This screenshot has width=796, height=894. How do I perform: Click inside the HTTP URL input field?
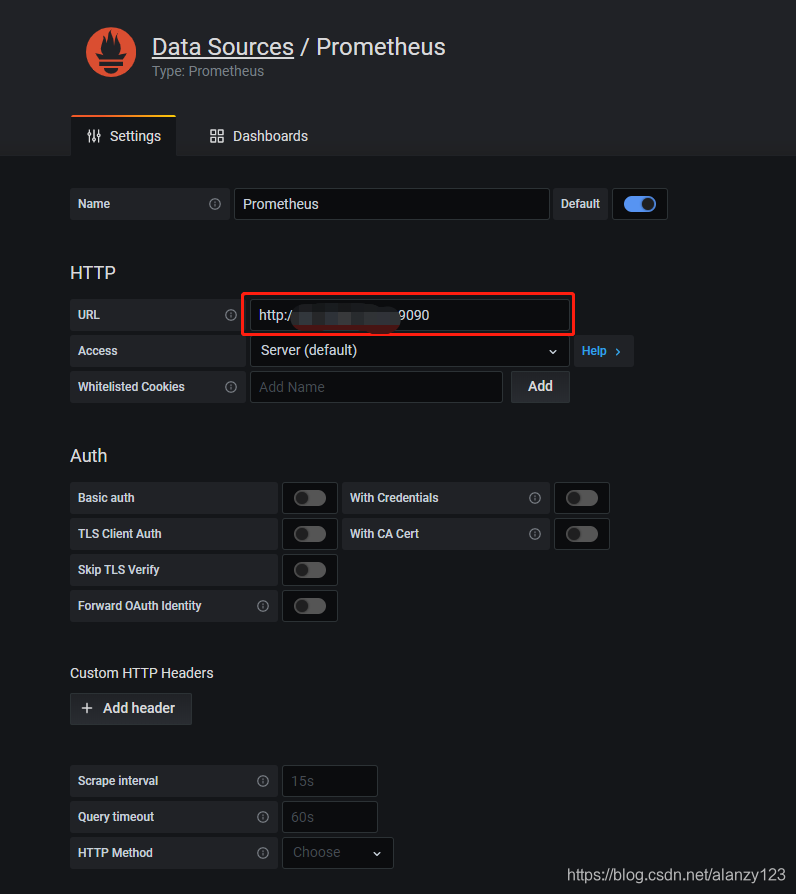409,315
